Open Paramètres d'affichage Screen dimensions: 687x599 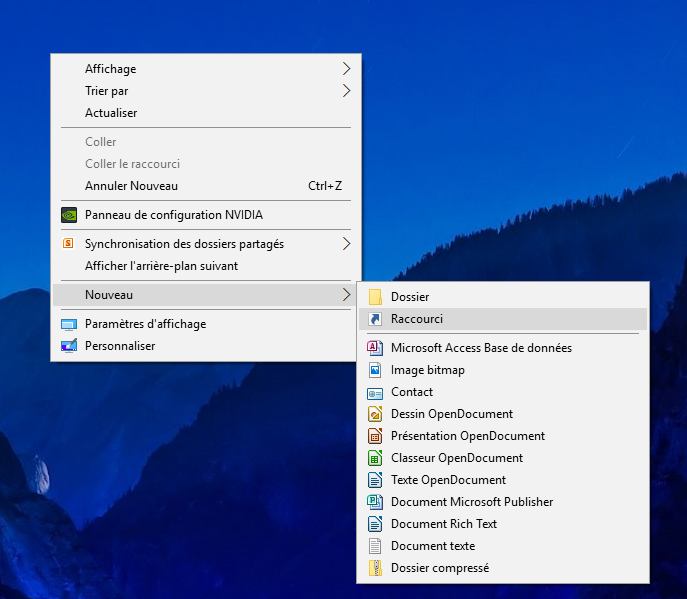pos(145,324)
